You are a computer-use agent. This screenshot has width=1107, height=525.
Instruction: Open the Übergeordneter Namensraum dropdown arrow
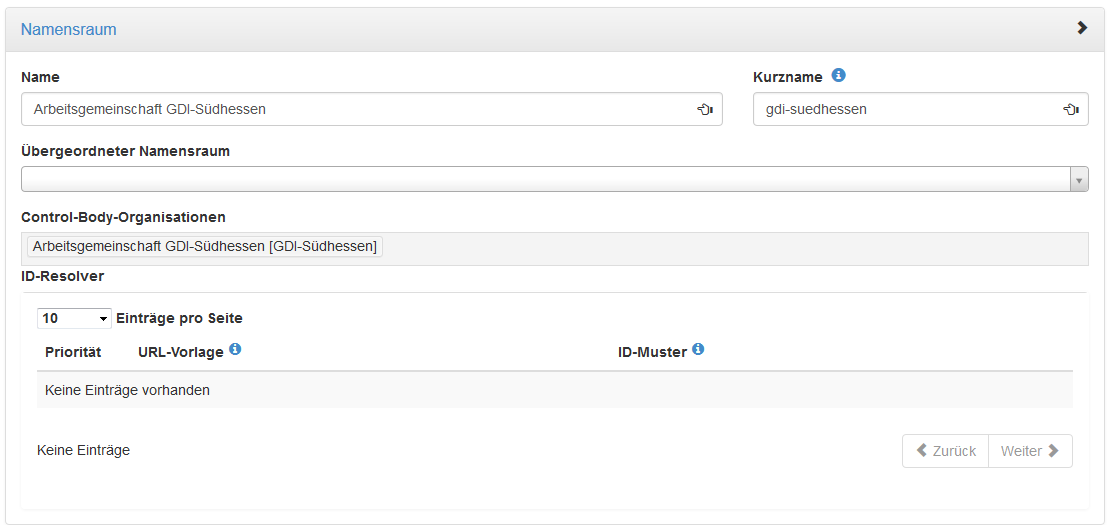tap(1079, 179)
